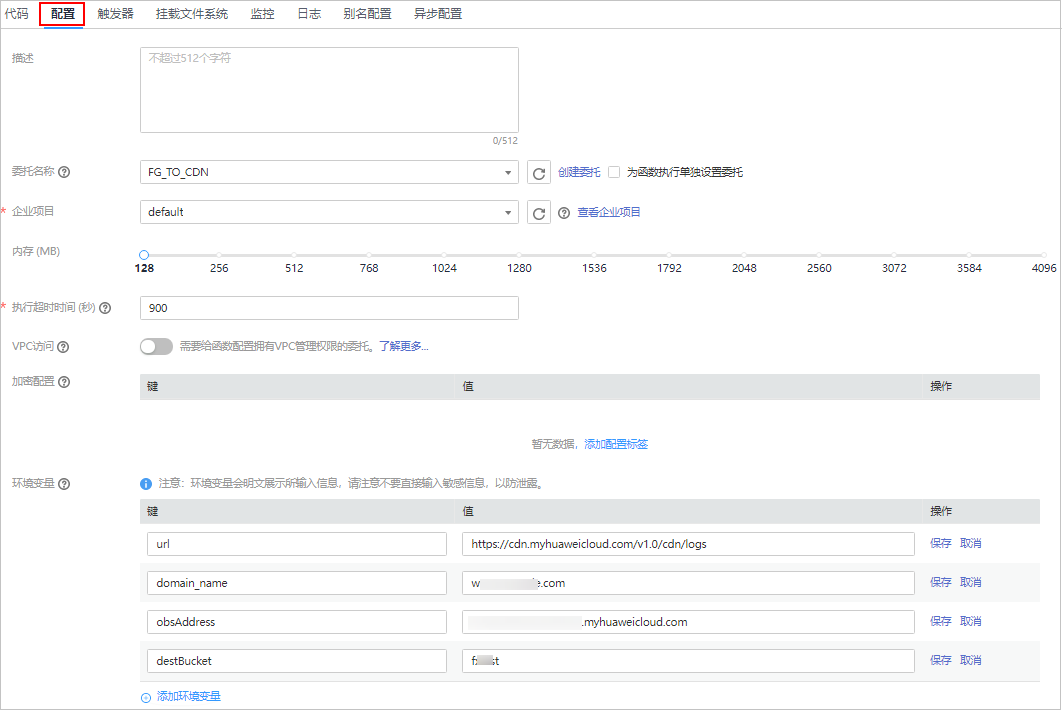Click 保存 in the obsAddress row

(941, 621)
